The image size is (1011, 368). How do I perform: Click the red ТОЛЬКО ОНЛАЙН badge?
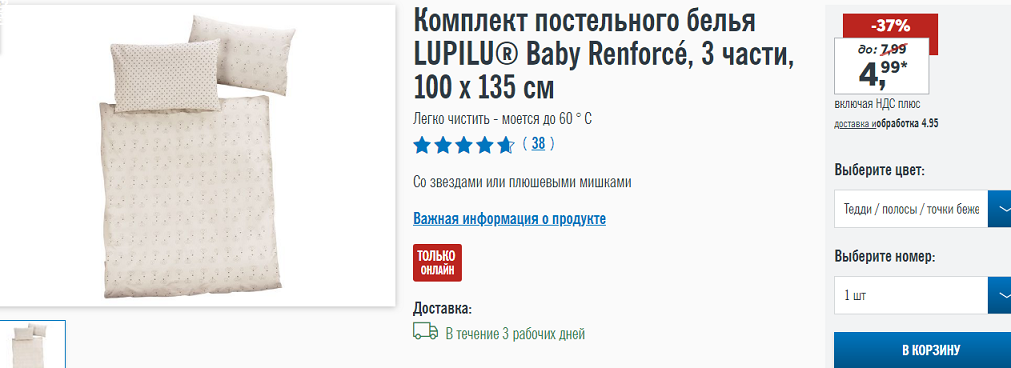pos(438,263)
